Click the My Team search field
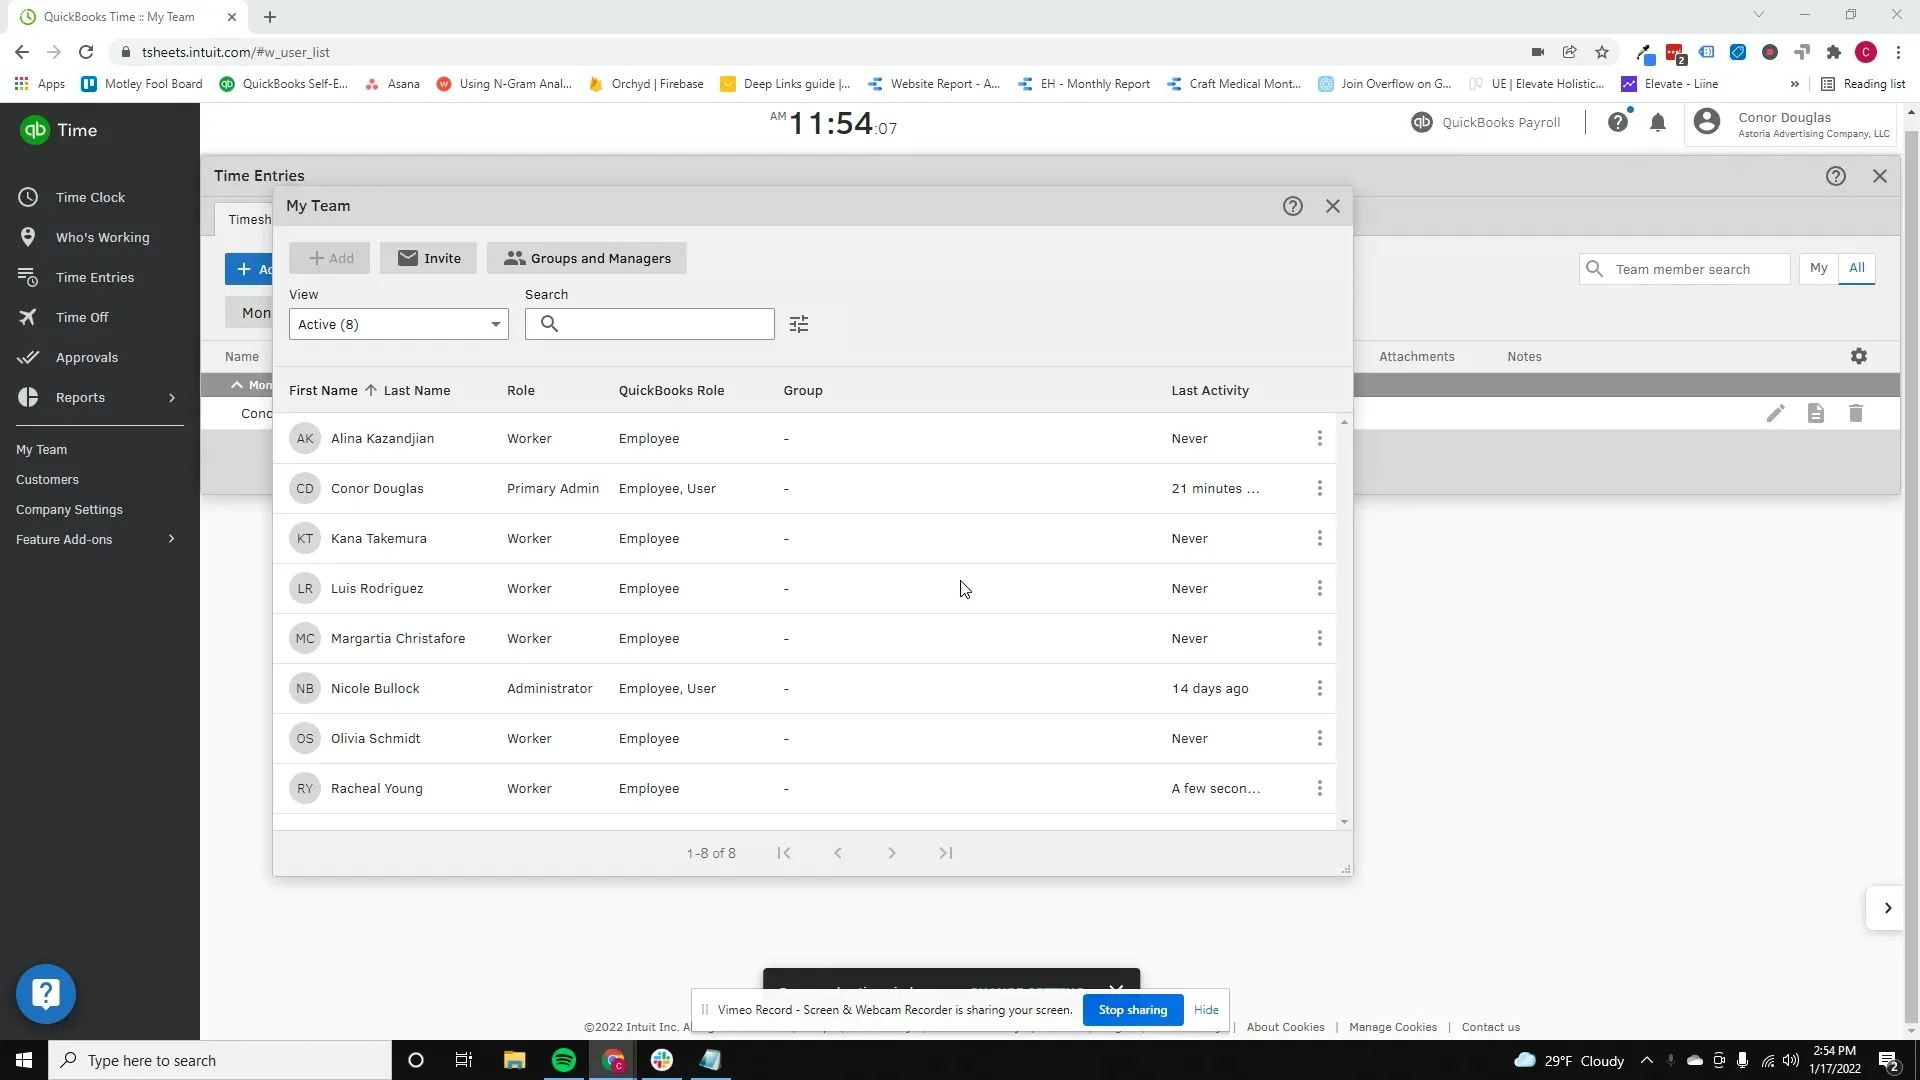 pos(650,324)
